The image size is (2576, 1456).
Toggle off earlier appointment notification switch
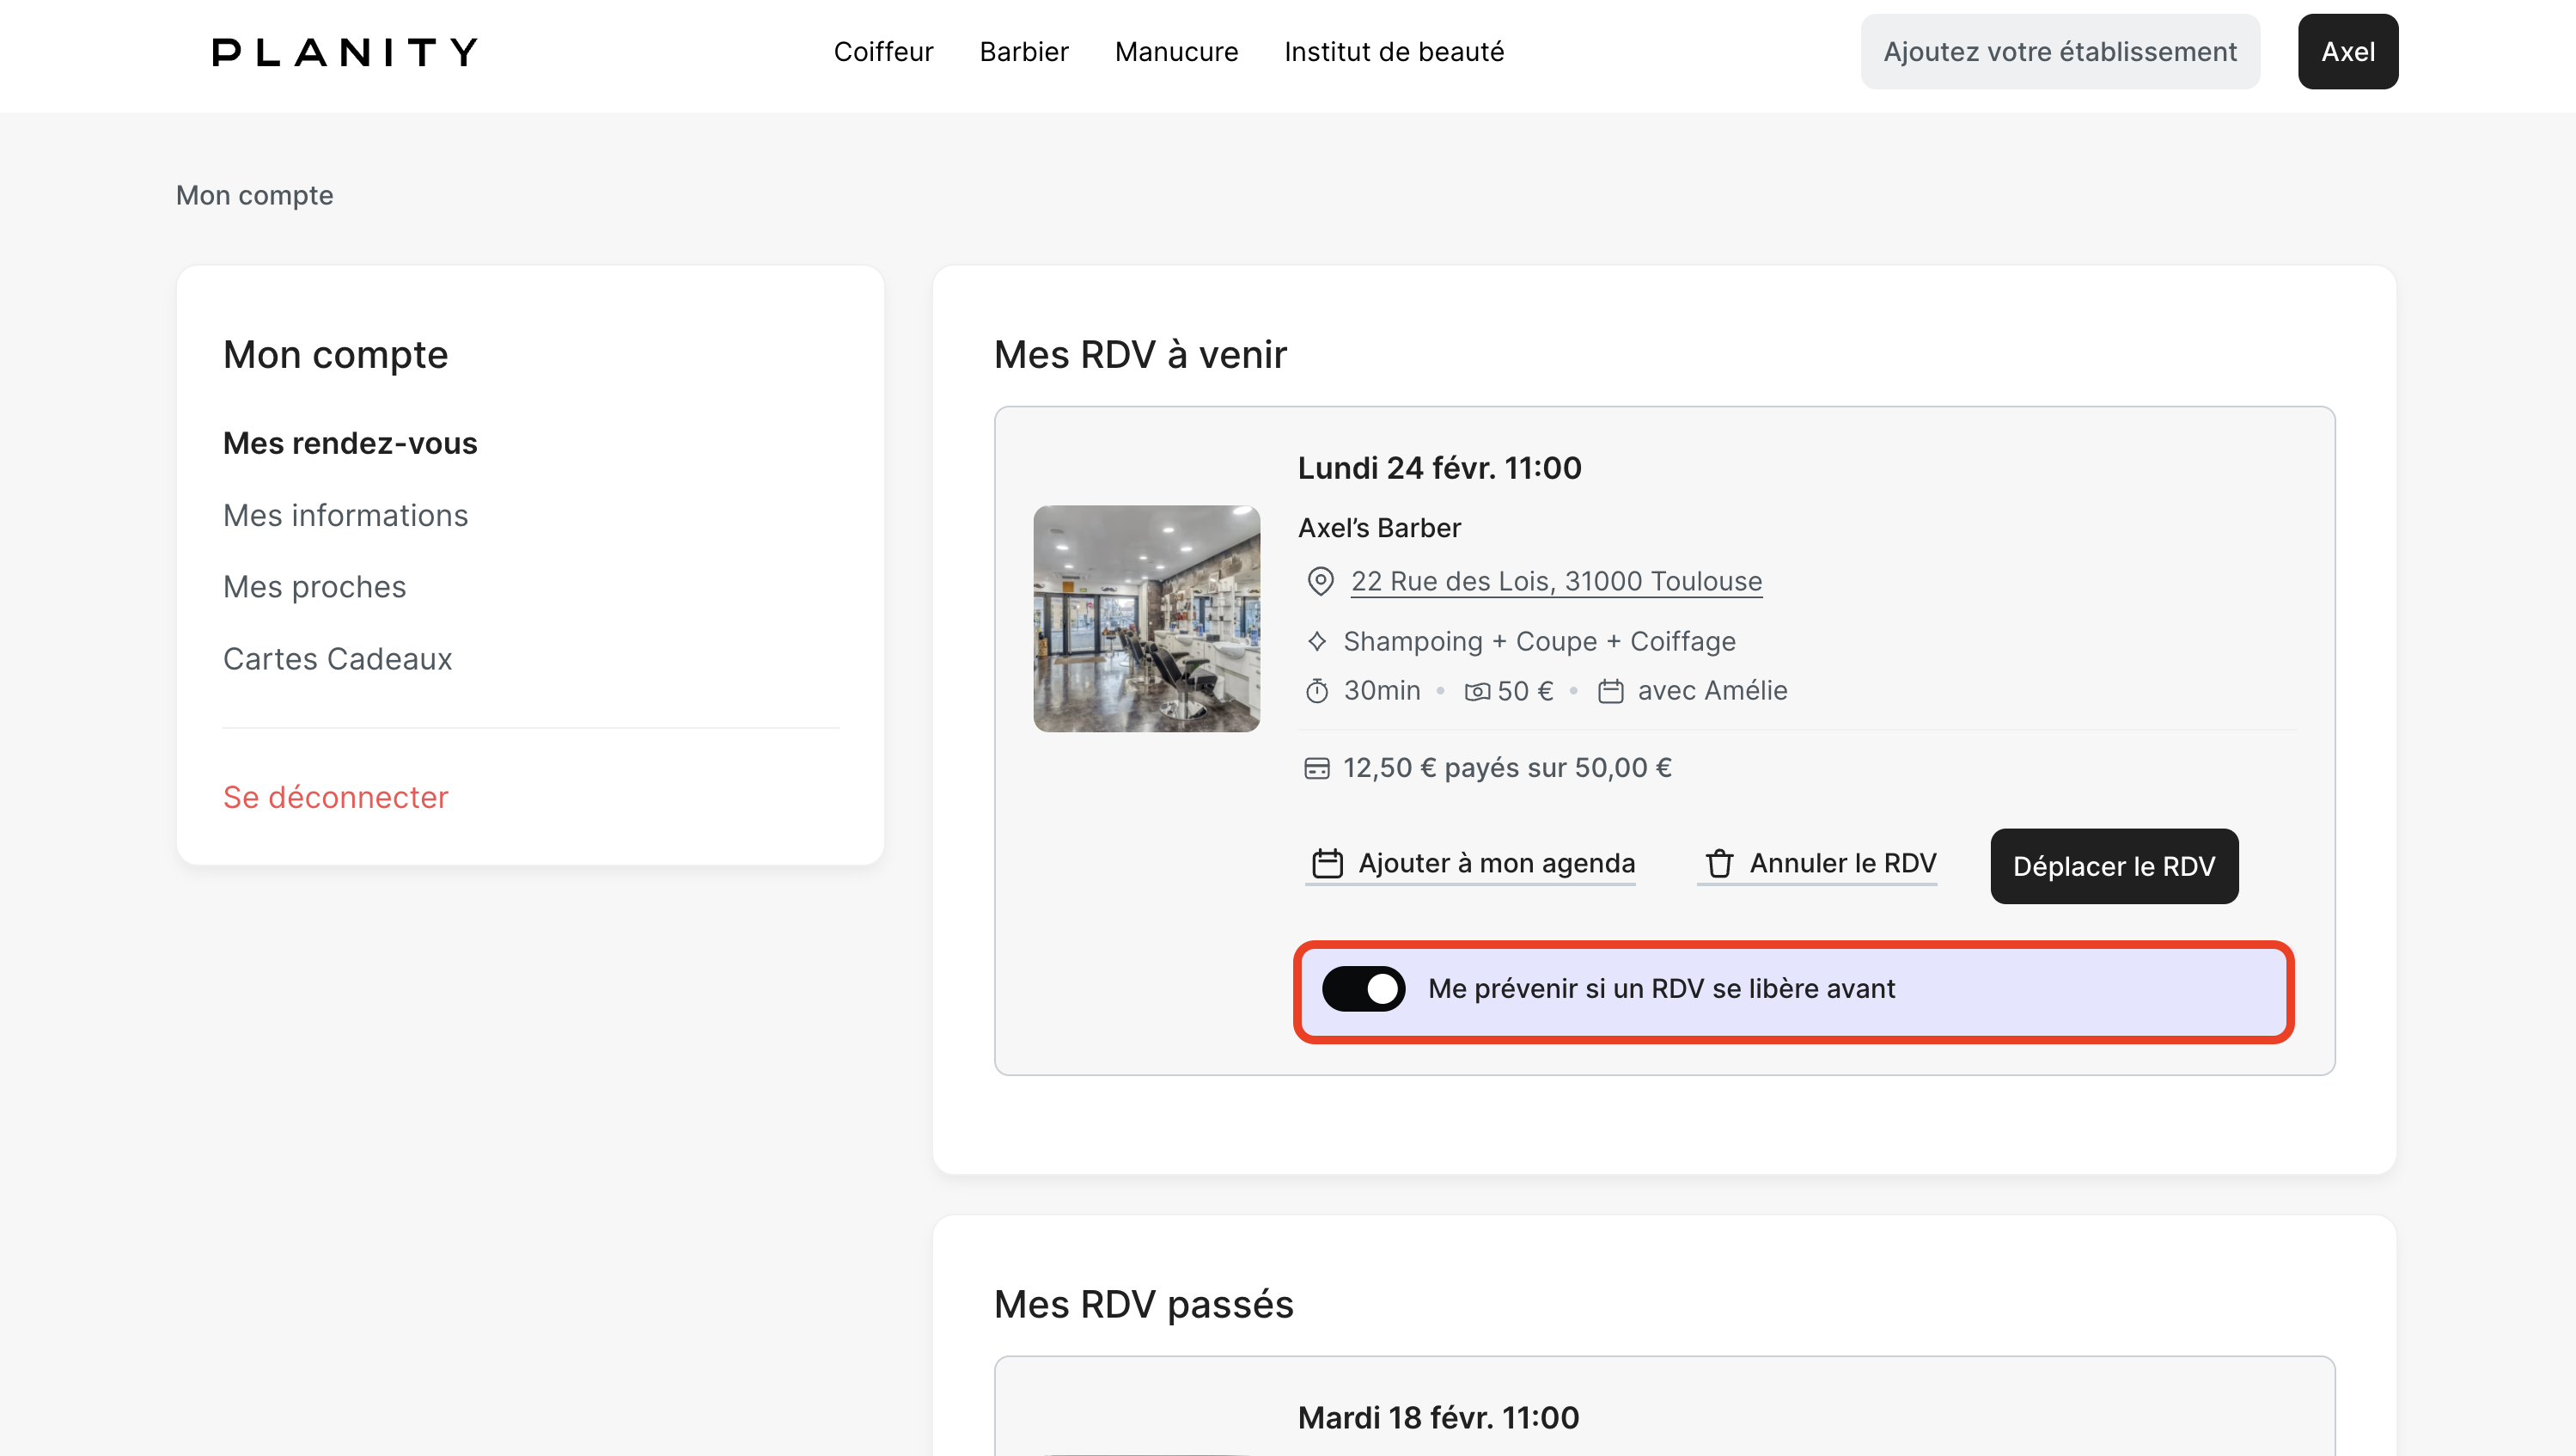coord(1363,989)
